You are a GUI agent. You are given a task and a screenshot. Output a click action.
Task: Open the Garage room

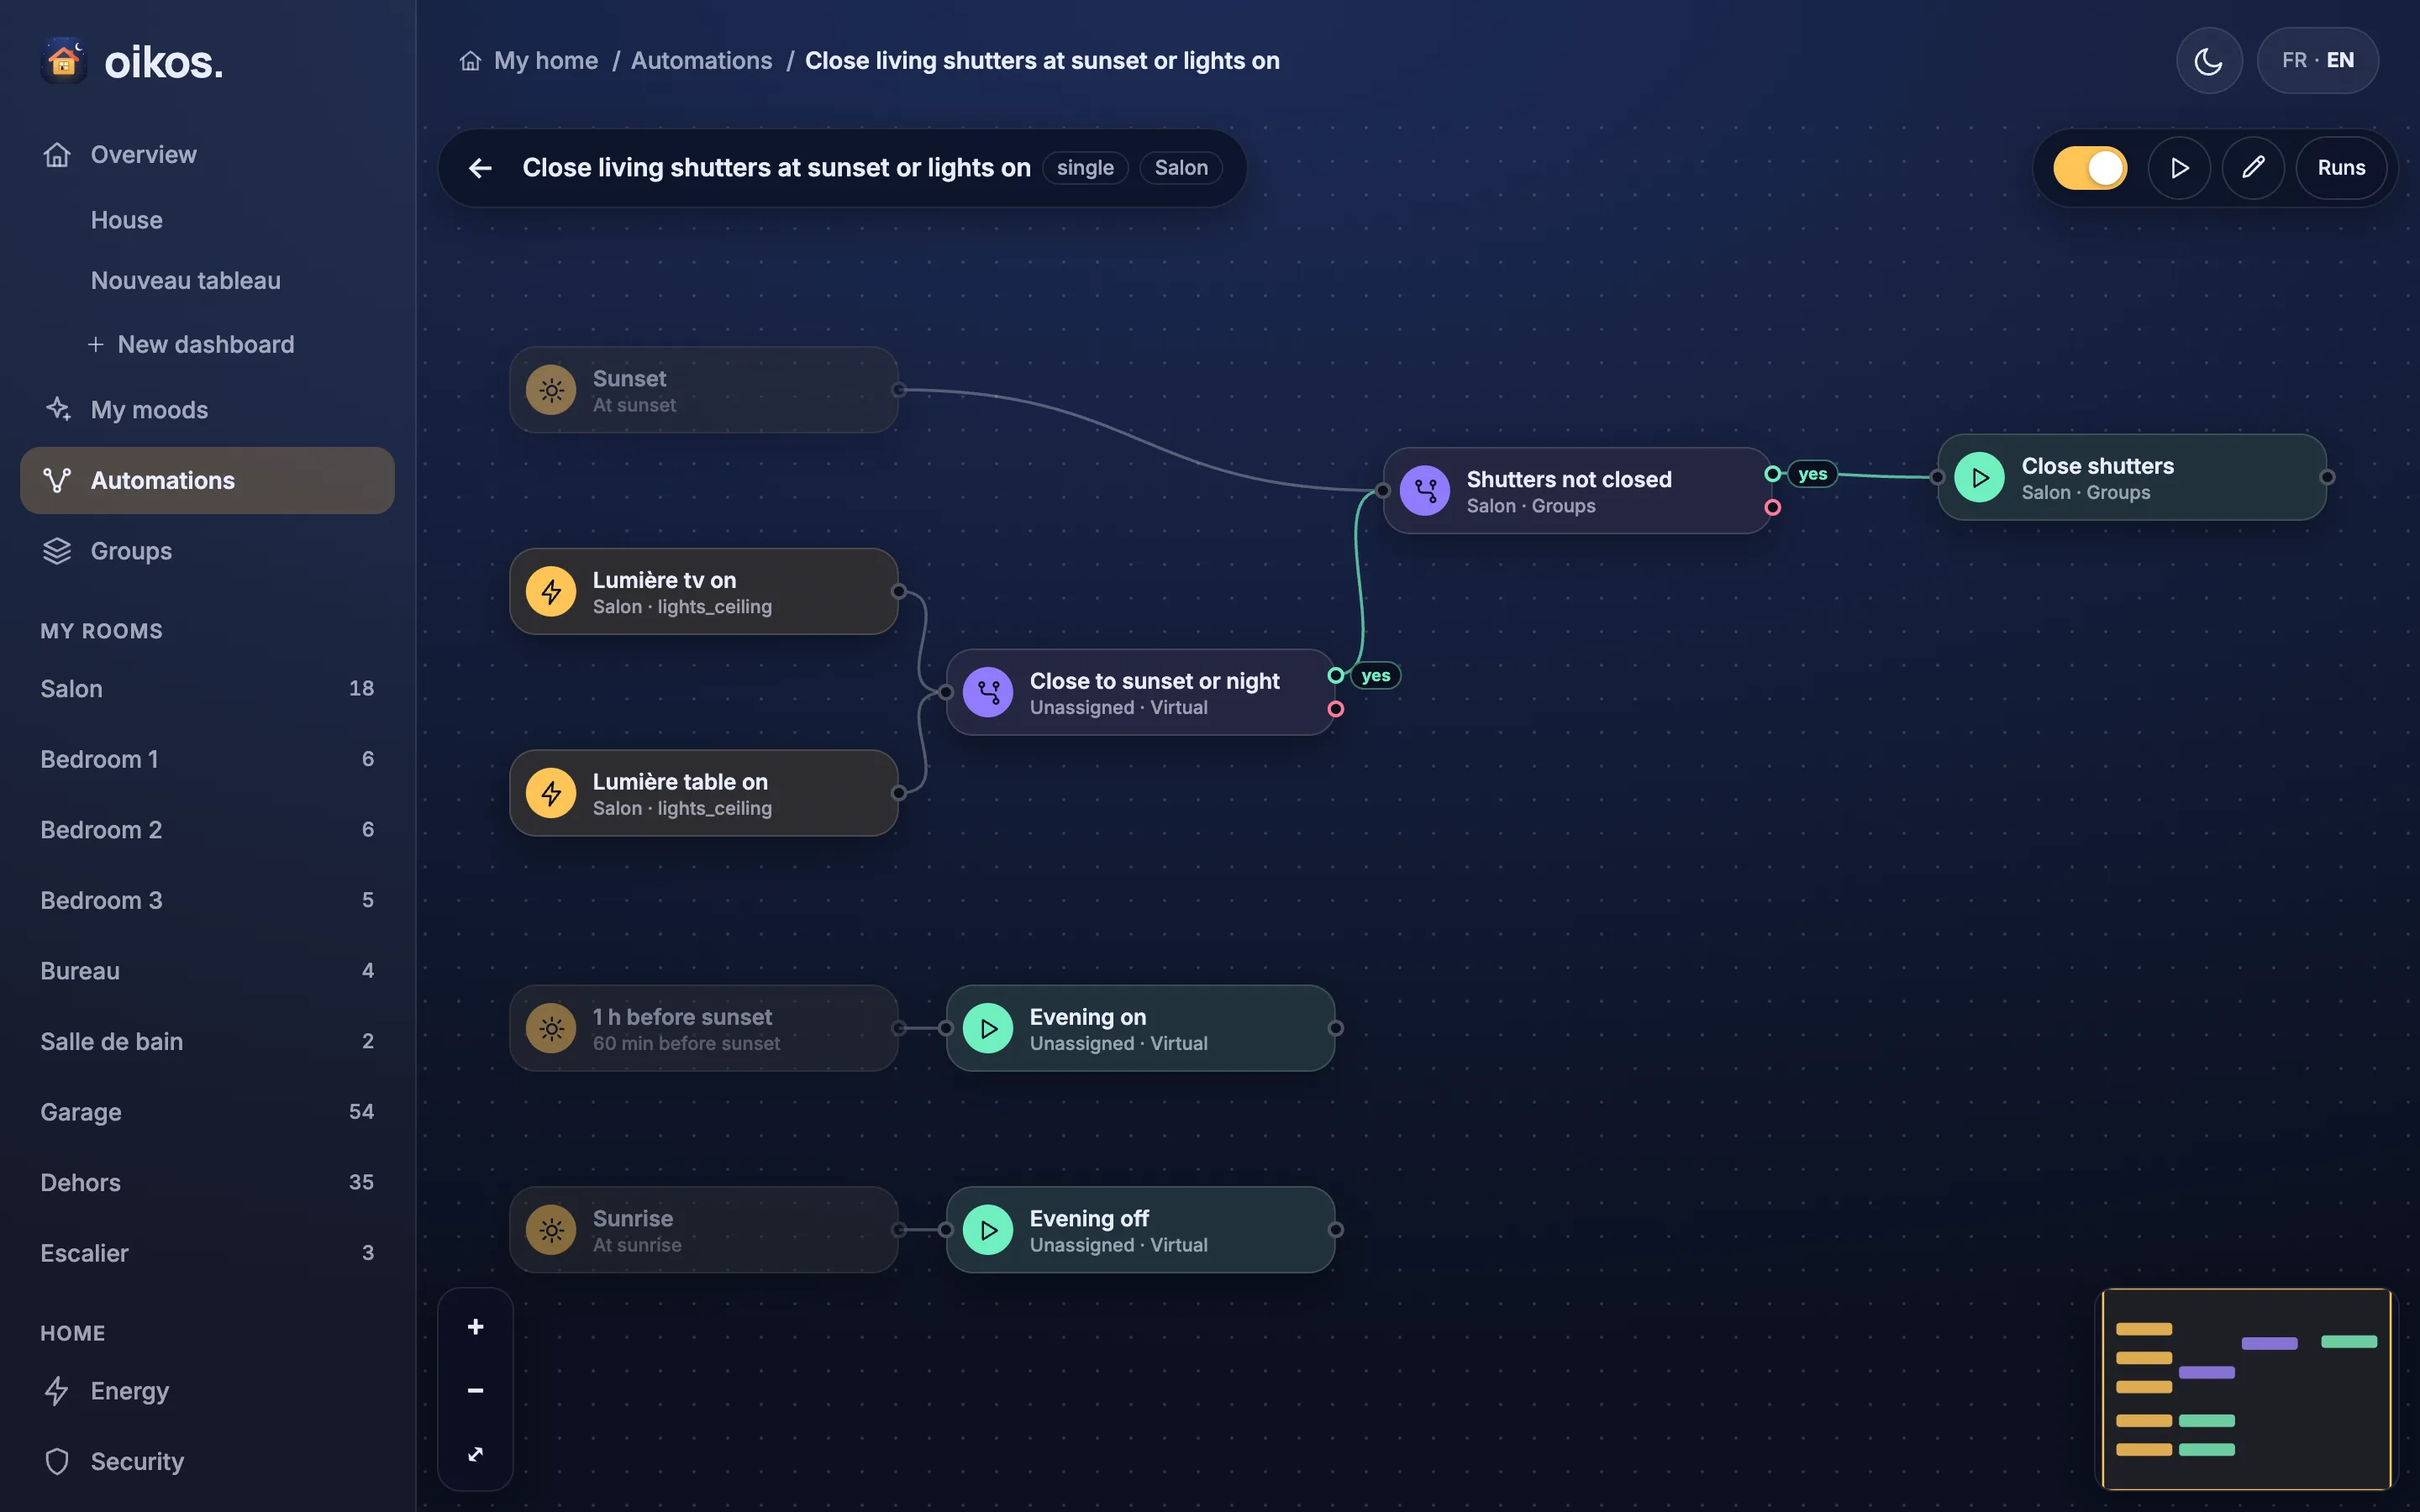(x=207, y=1112)
